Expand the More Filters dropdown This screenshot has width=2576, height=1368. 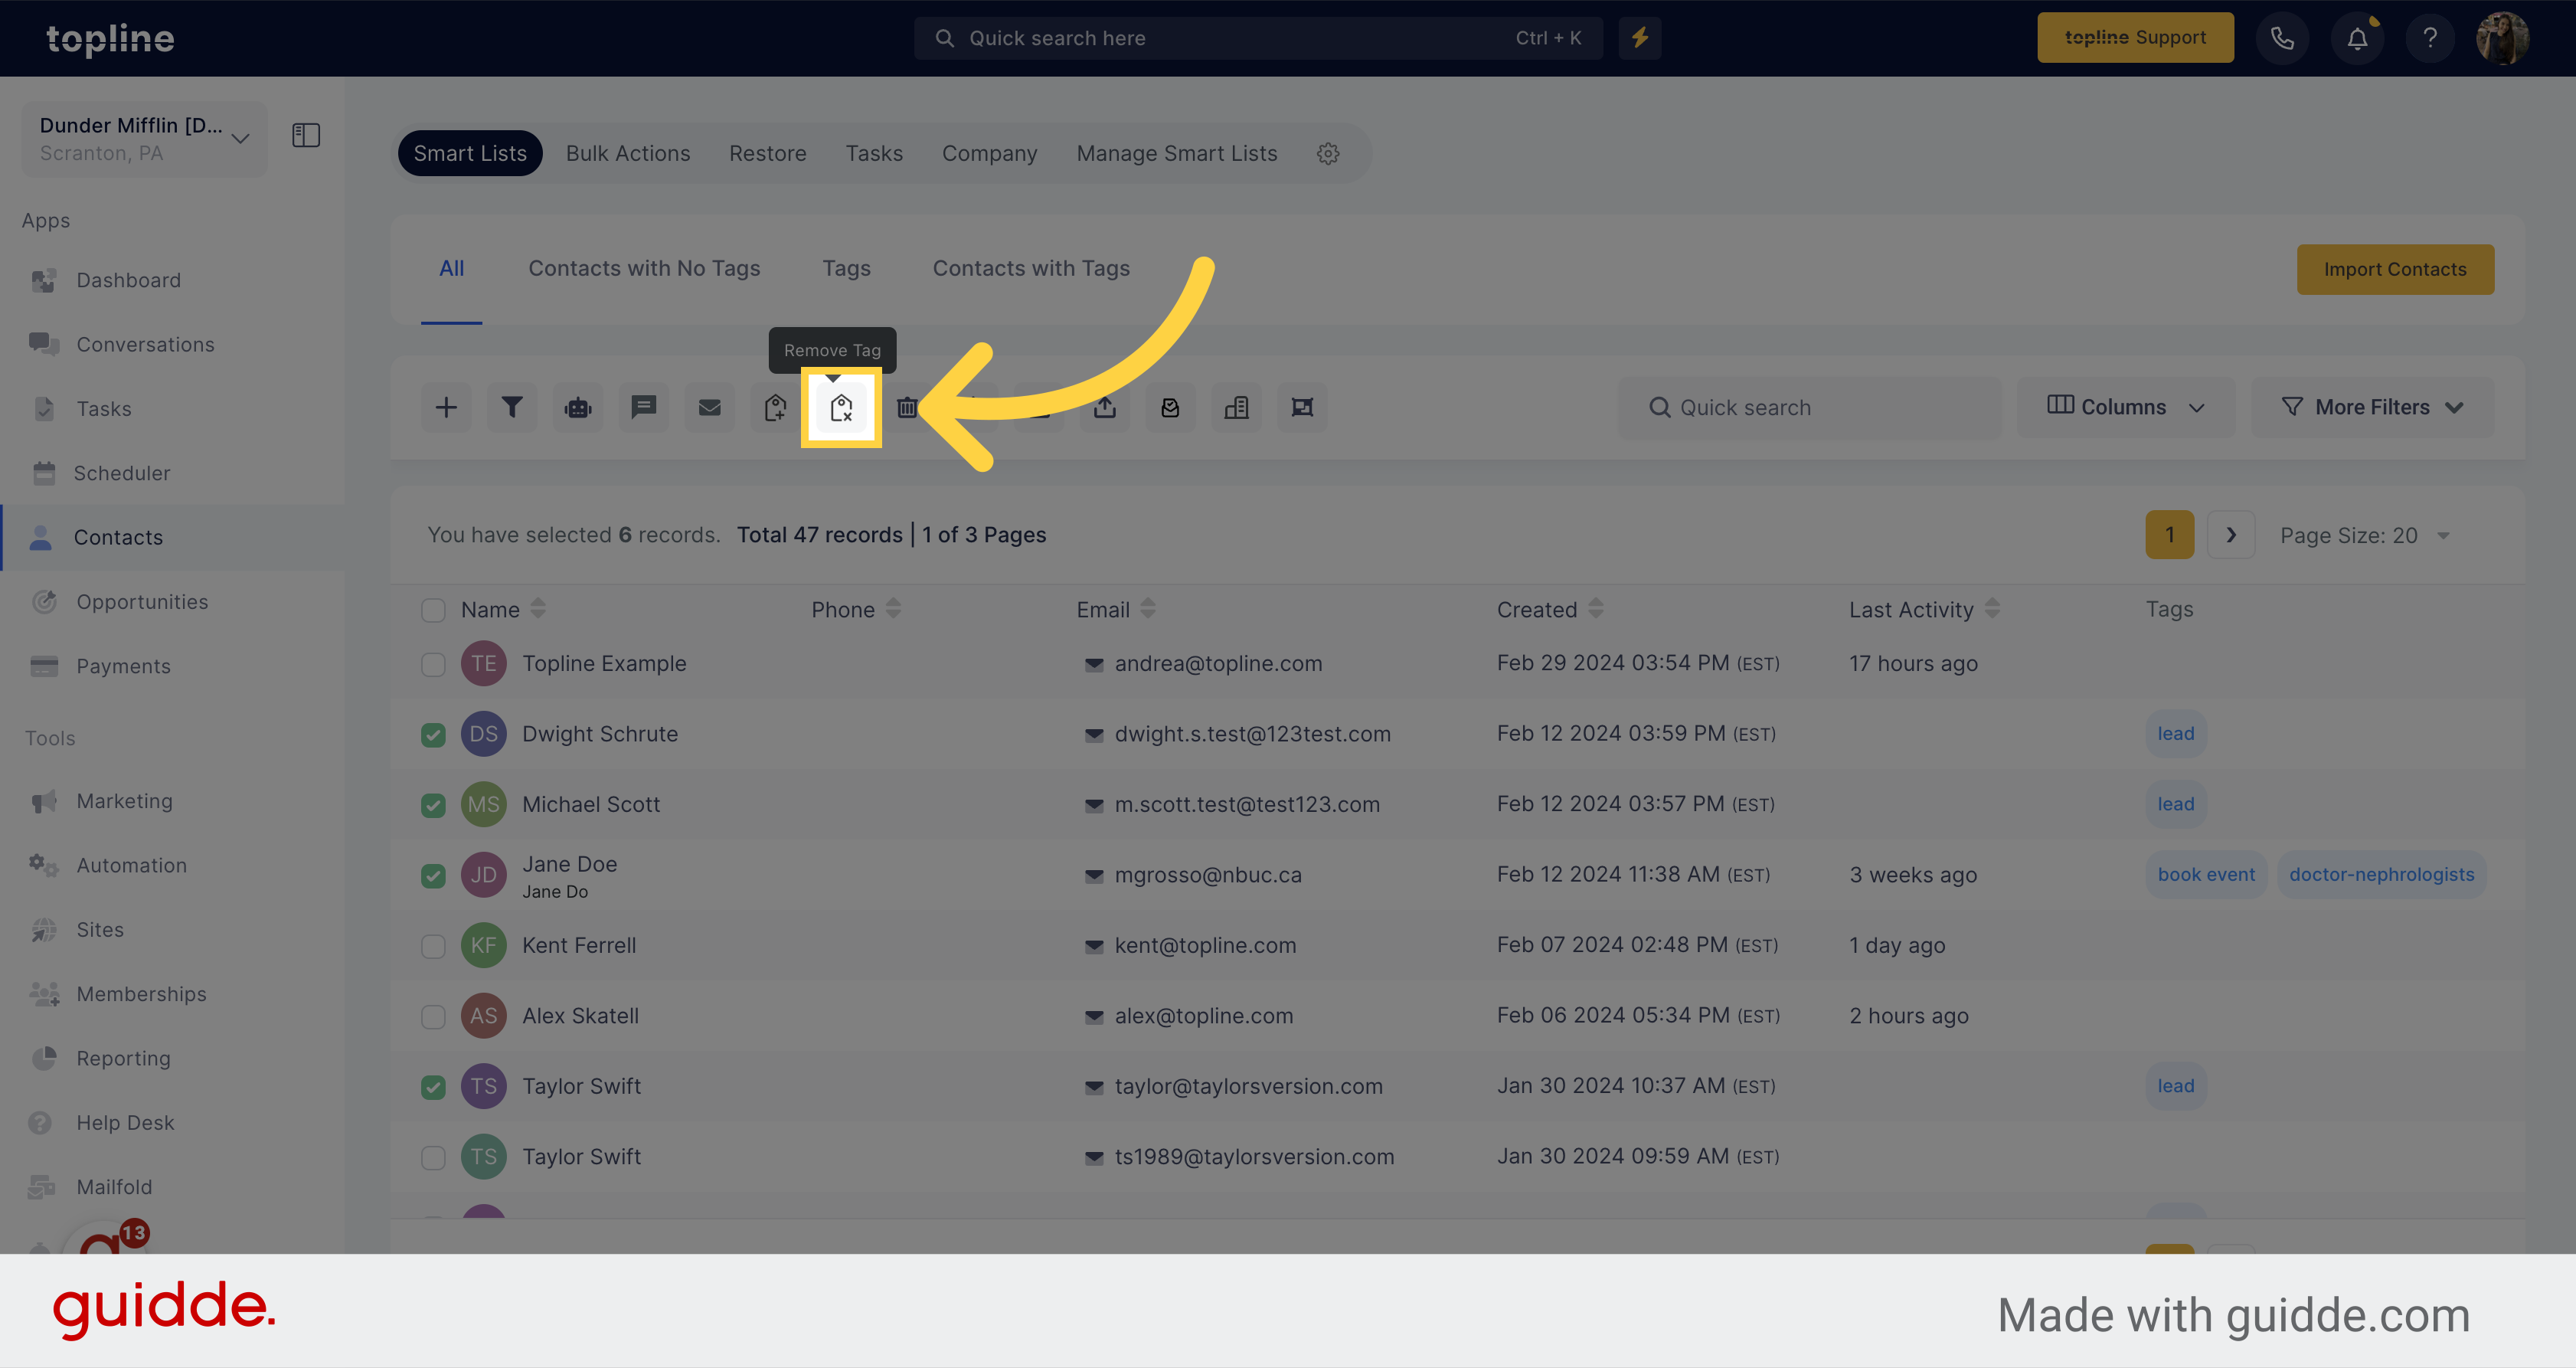point(2373,408)
